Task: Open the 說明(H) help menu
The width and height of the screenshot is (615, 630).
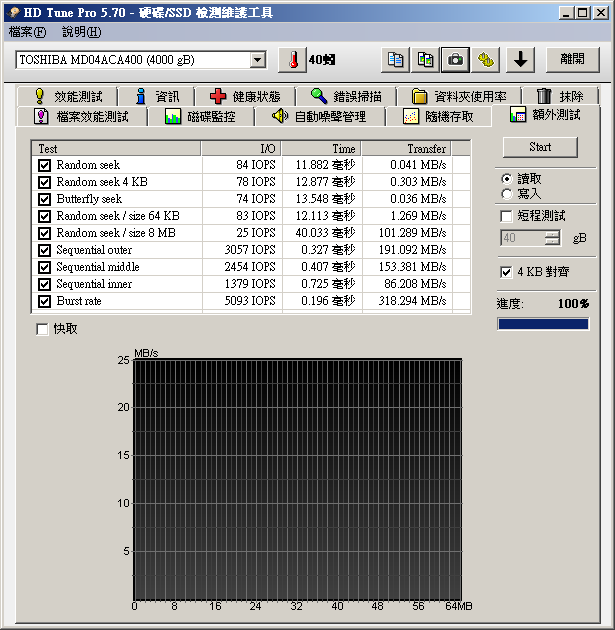Action: (x=82, y=32)
